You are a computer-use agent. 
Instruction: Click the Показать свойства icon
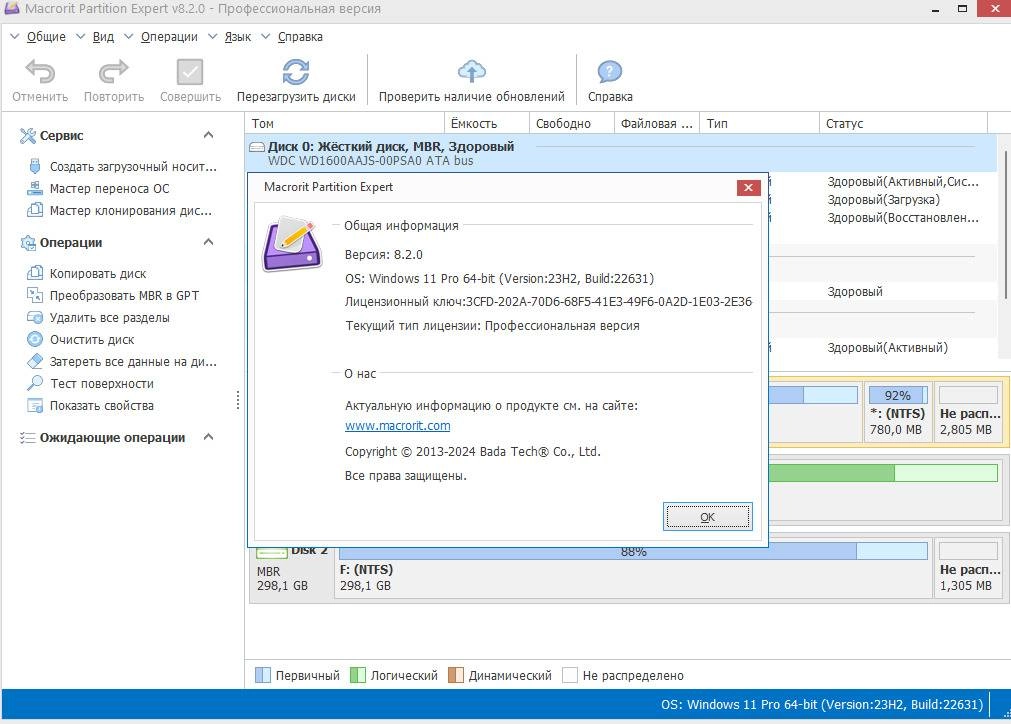35,406
